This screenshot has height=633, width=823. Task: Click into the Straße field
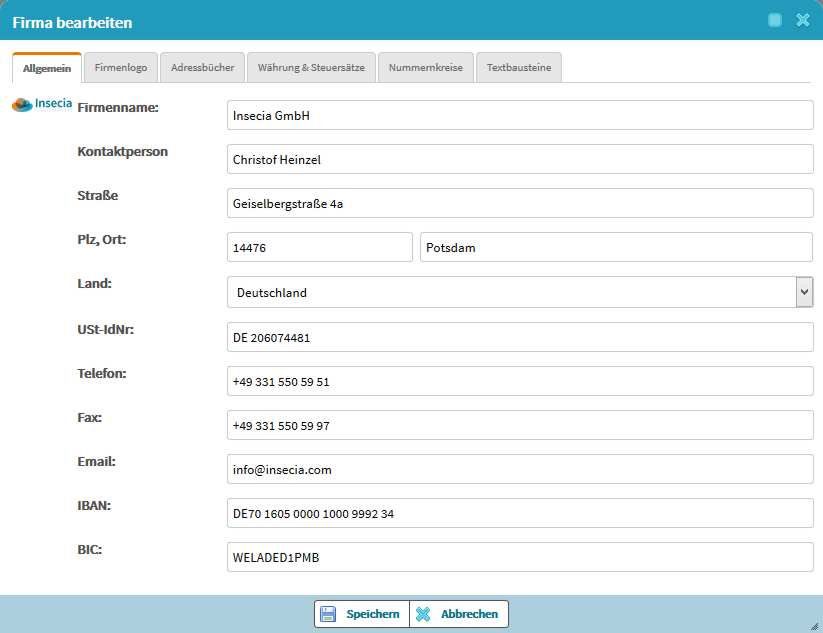(x=520, y=204)
